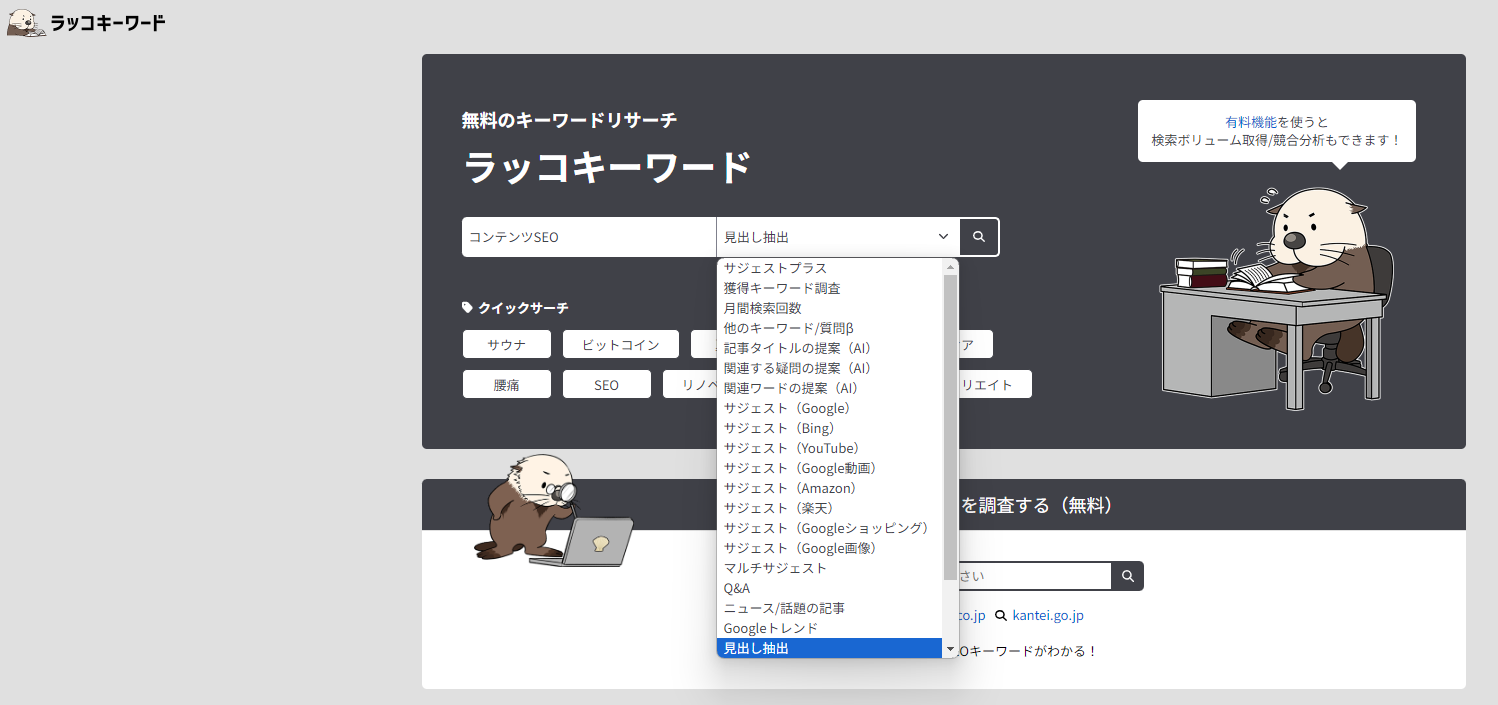
Task: Choose マルチサジェスト option
Action: (830, 568)
